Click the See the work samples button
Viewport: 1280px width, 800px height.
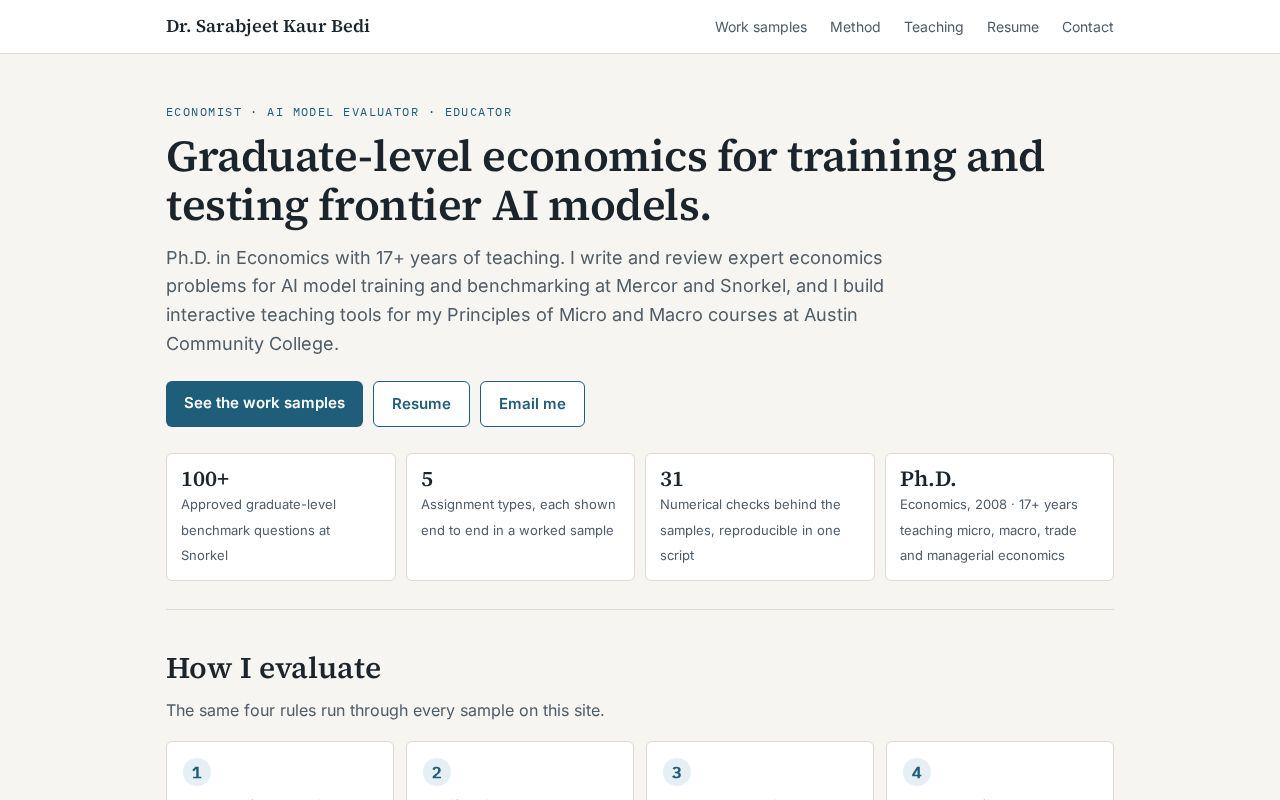(x=264, y=404)
